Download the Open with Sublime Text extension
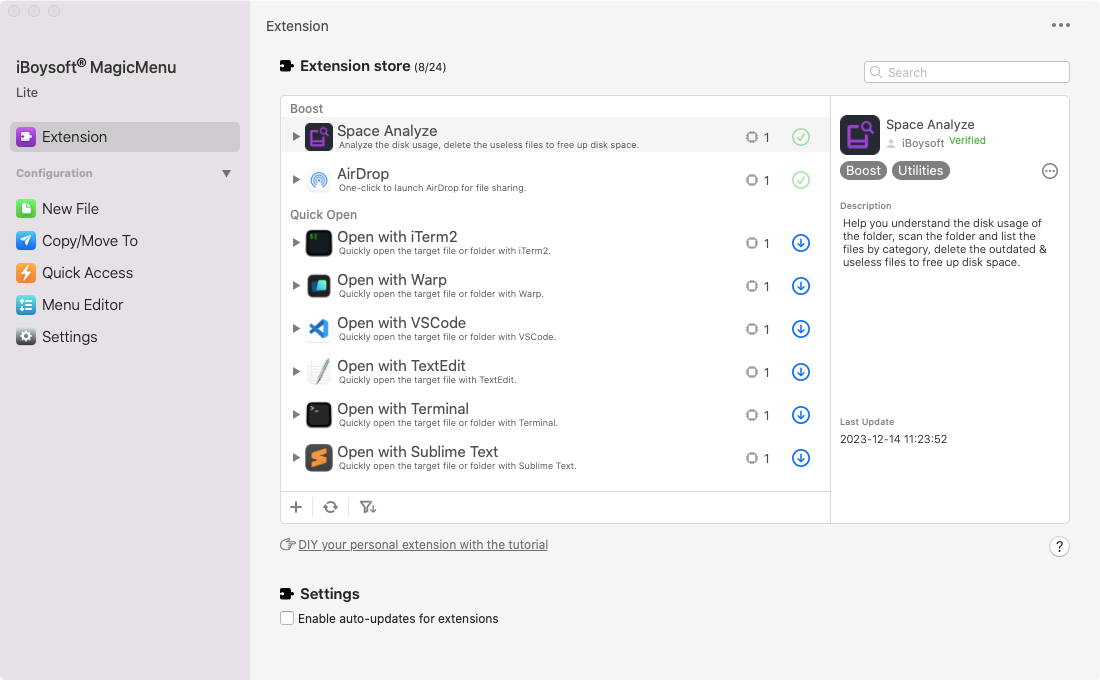The width and height of the screenshot is (1100, 680). [x=800, y=458]
